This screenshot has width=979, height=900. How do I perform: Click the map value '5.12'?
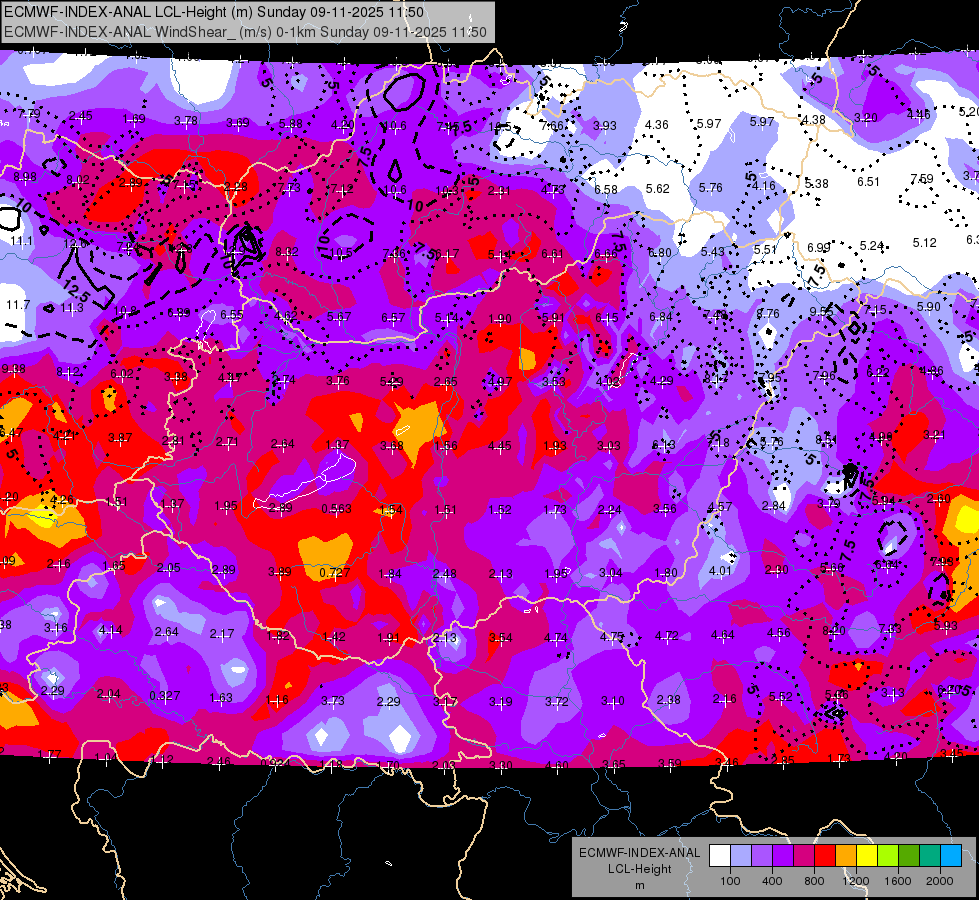(x=925, y=242)
